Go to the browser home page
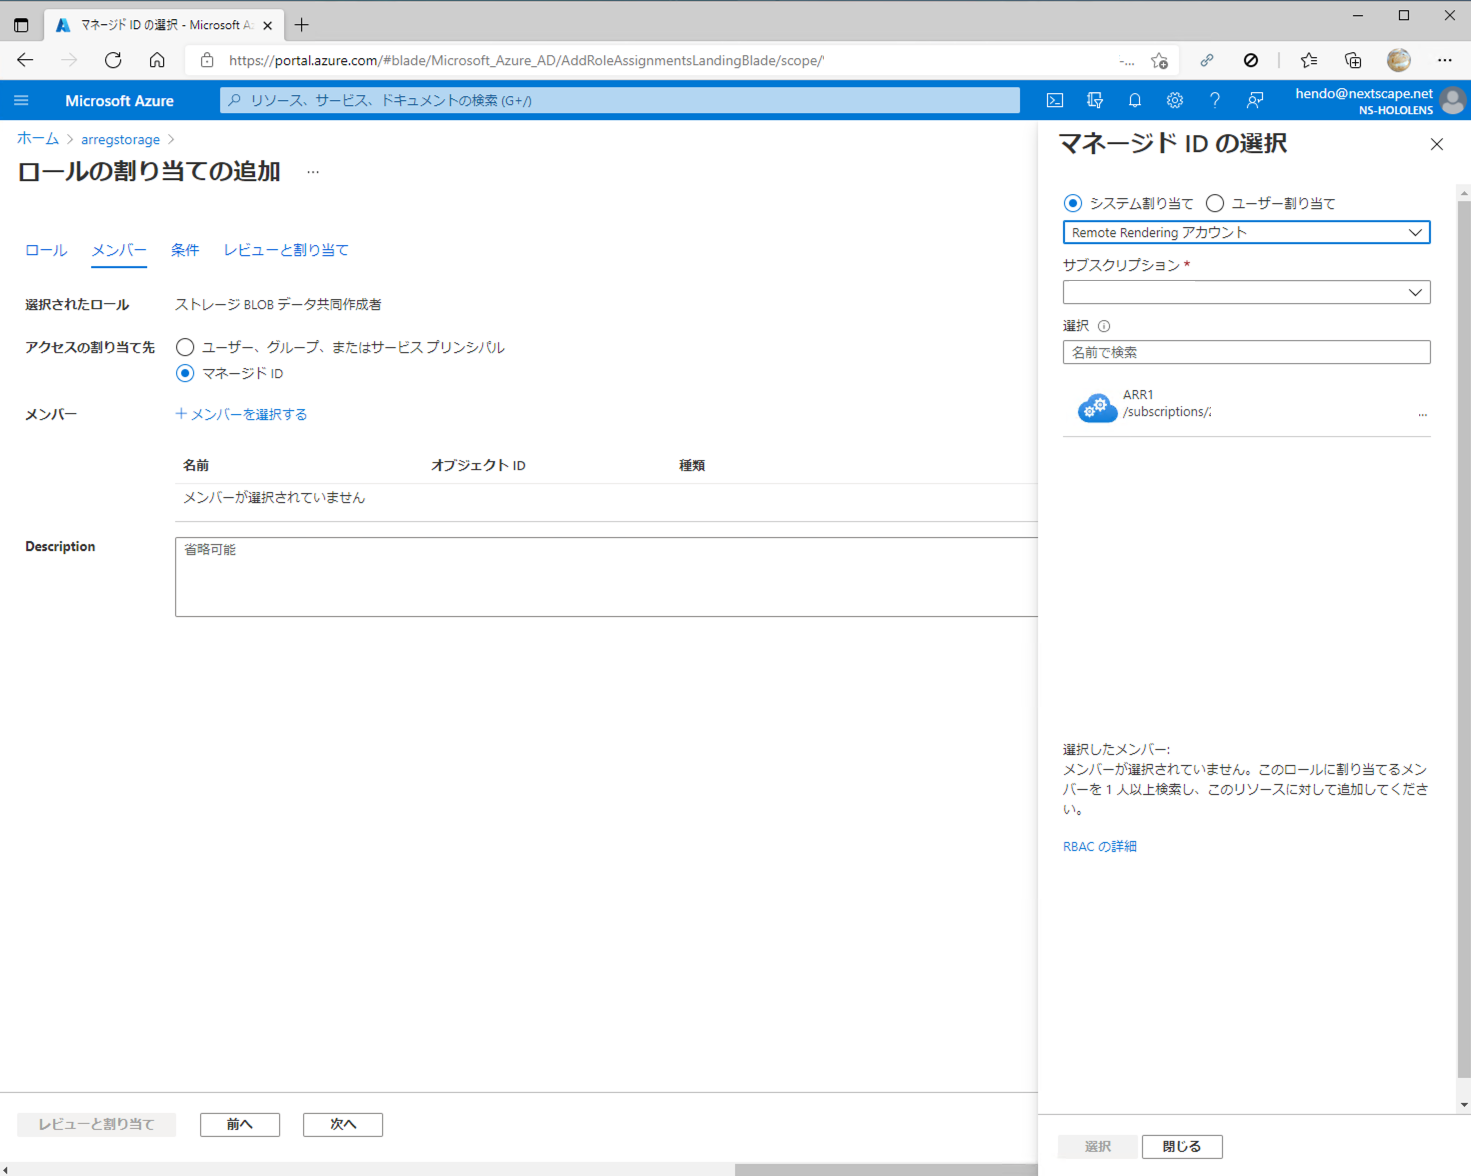1471x1176 pixels. point(157,60)
